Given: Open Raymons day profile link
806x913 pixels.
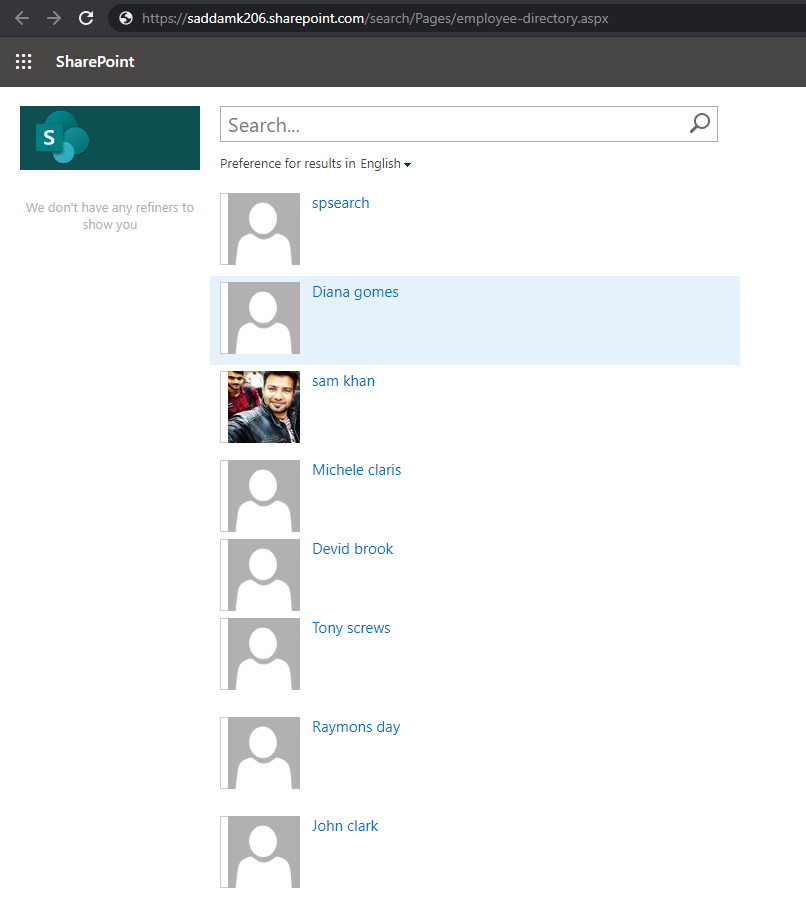Looking at the screenshot, I should pos(356,727).
